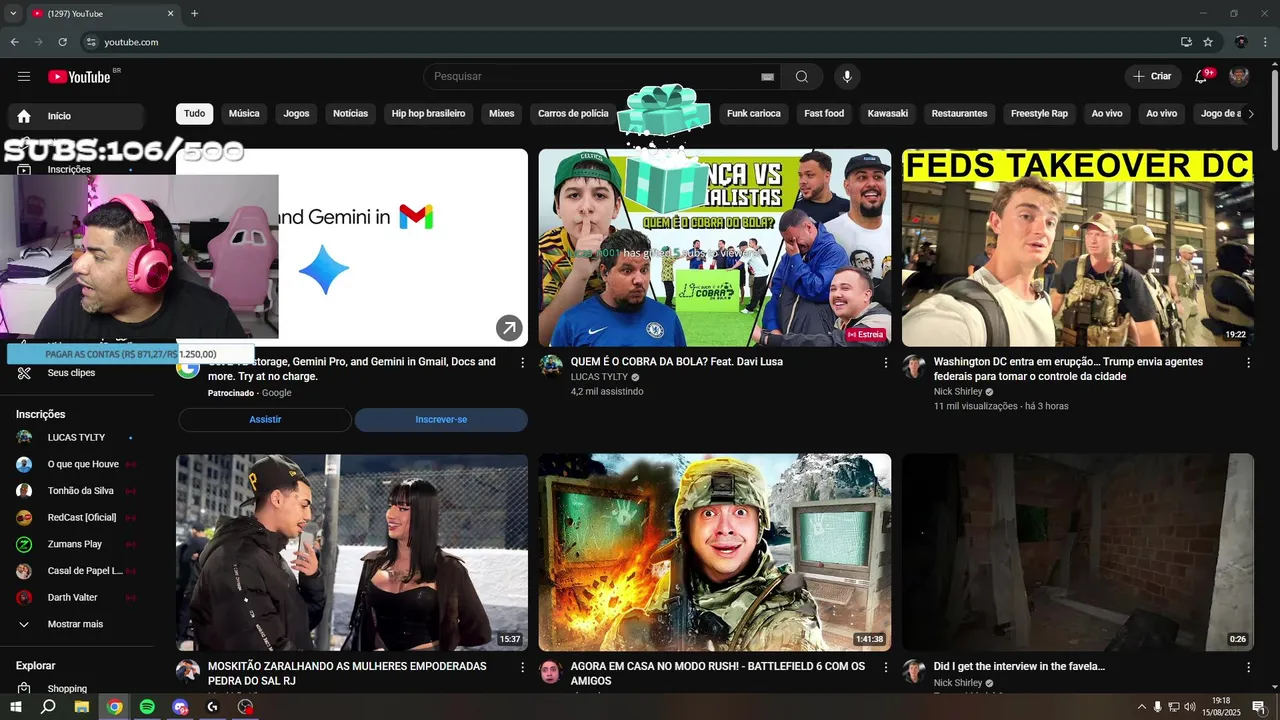The image size is (1280, 720).
Task: Open the Zumans Play channel
Action: click(x=77, y=544)
